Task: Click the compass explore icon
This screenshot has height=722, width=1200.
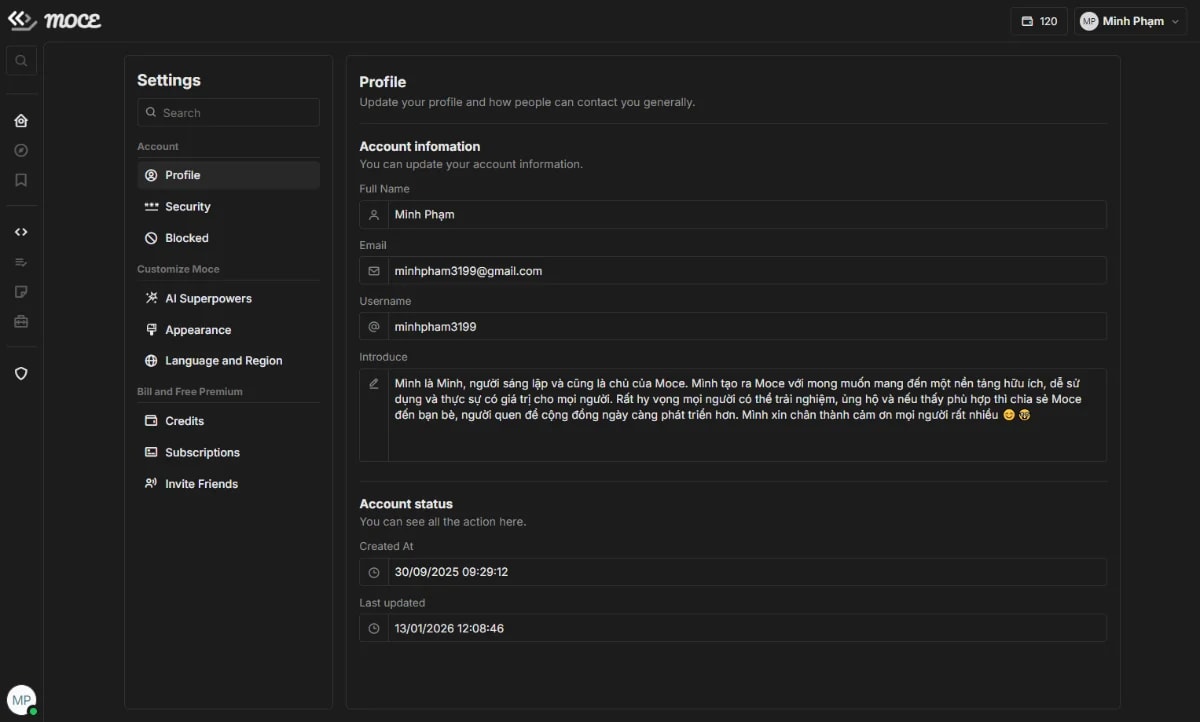Action: 21,151
